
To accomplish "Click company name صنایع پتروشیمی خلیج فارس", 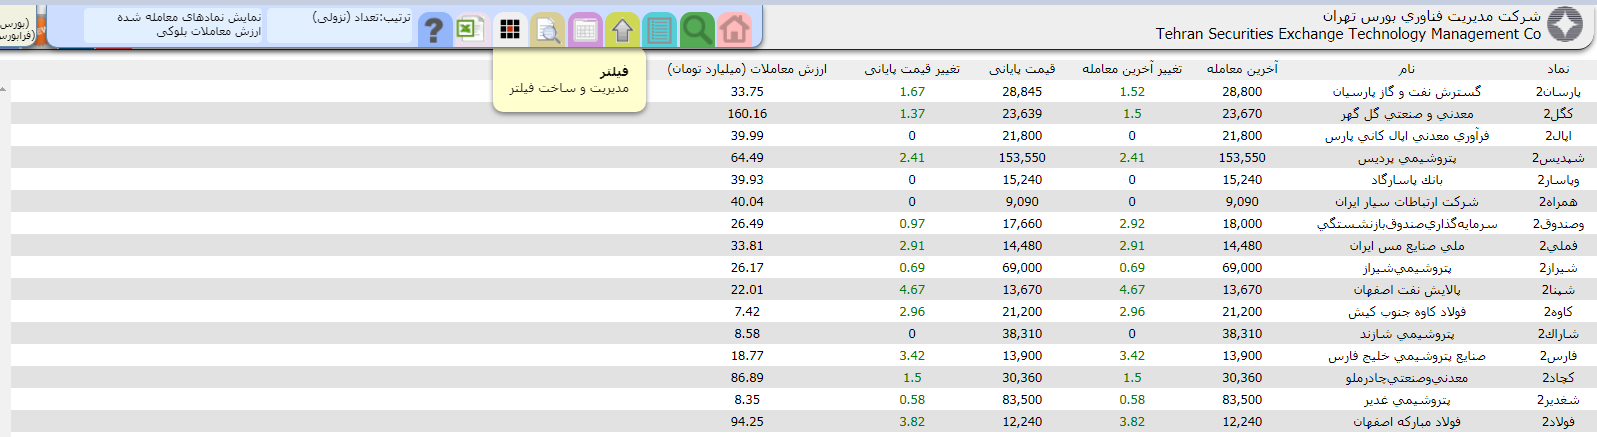I will pyautogui.click(x=1407, y=355).
